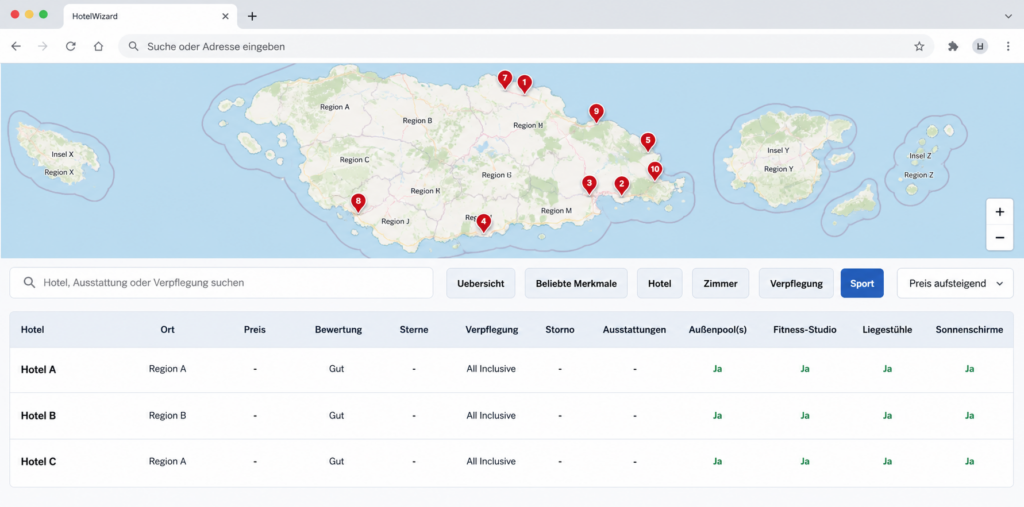
Task: Click the Sonnenschirme column header
Action: click(x=969, y=330)
